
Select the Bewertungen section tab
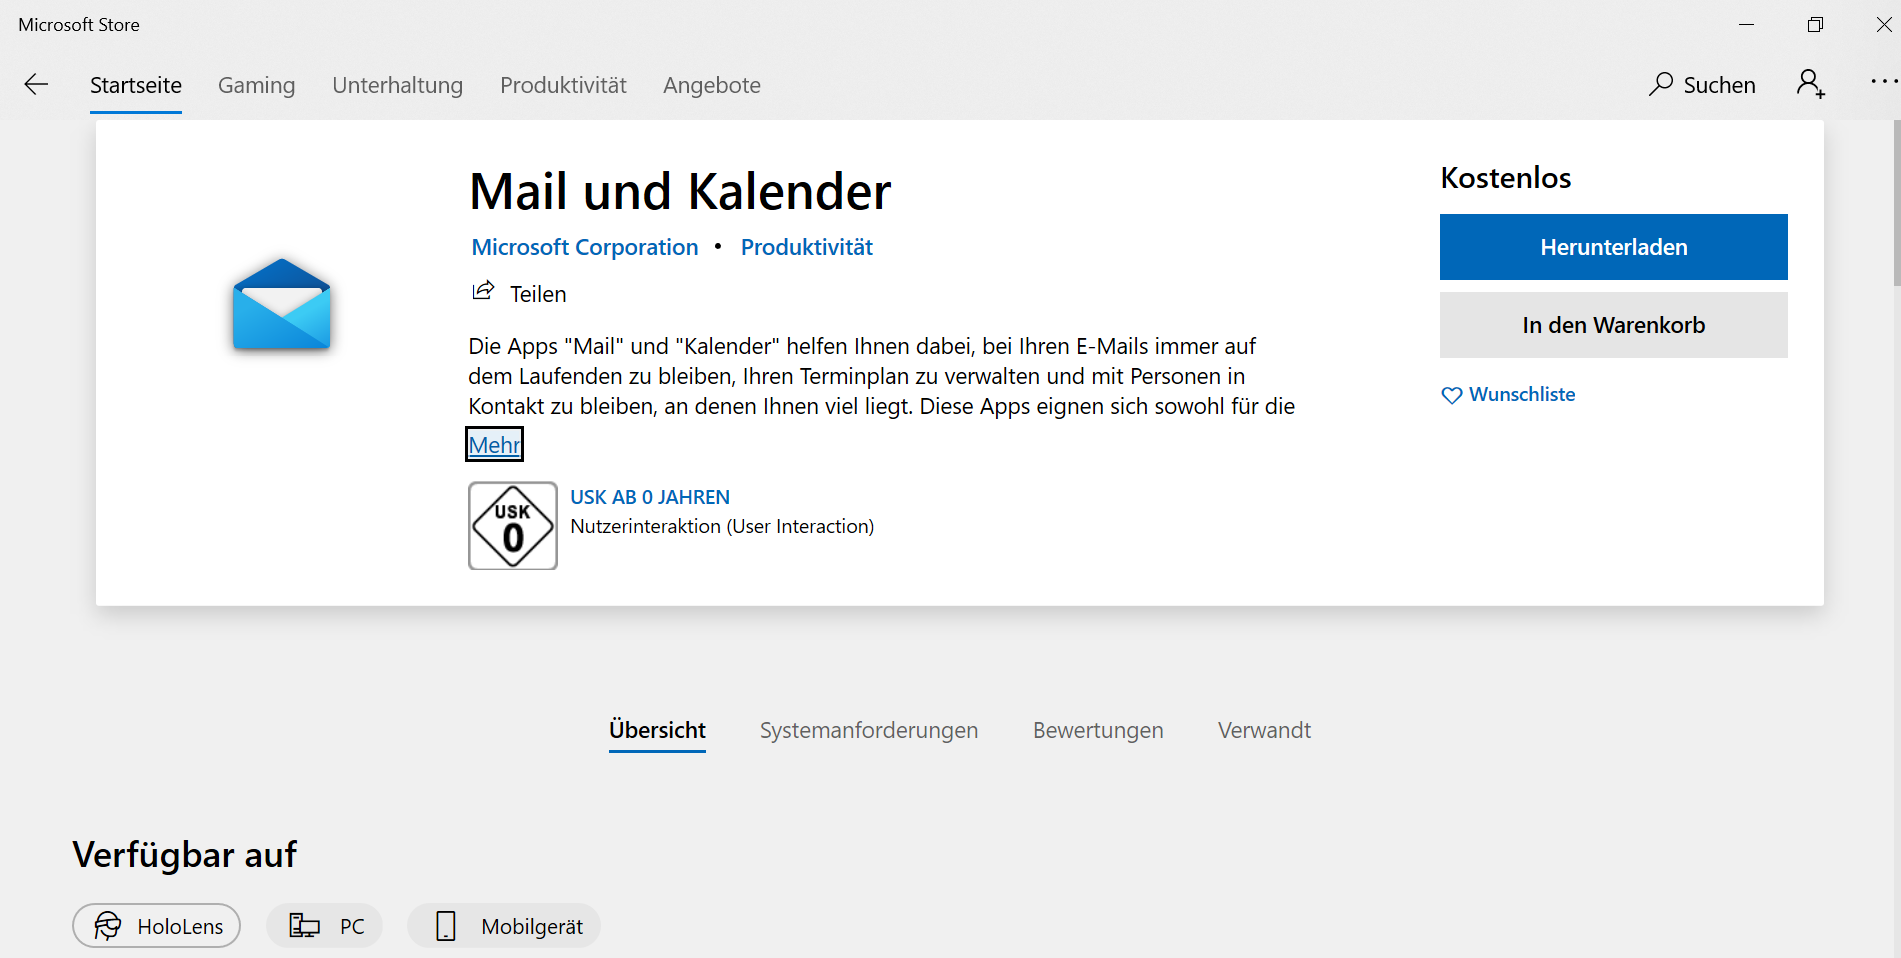[1098, 730]
